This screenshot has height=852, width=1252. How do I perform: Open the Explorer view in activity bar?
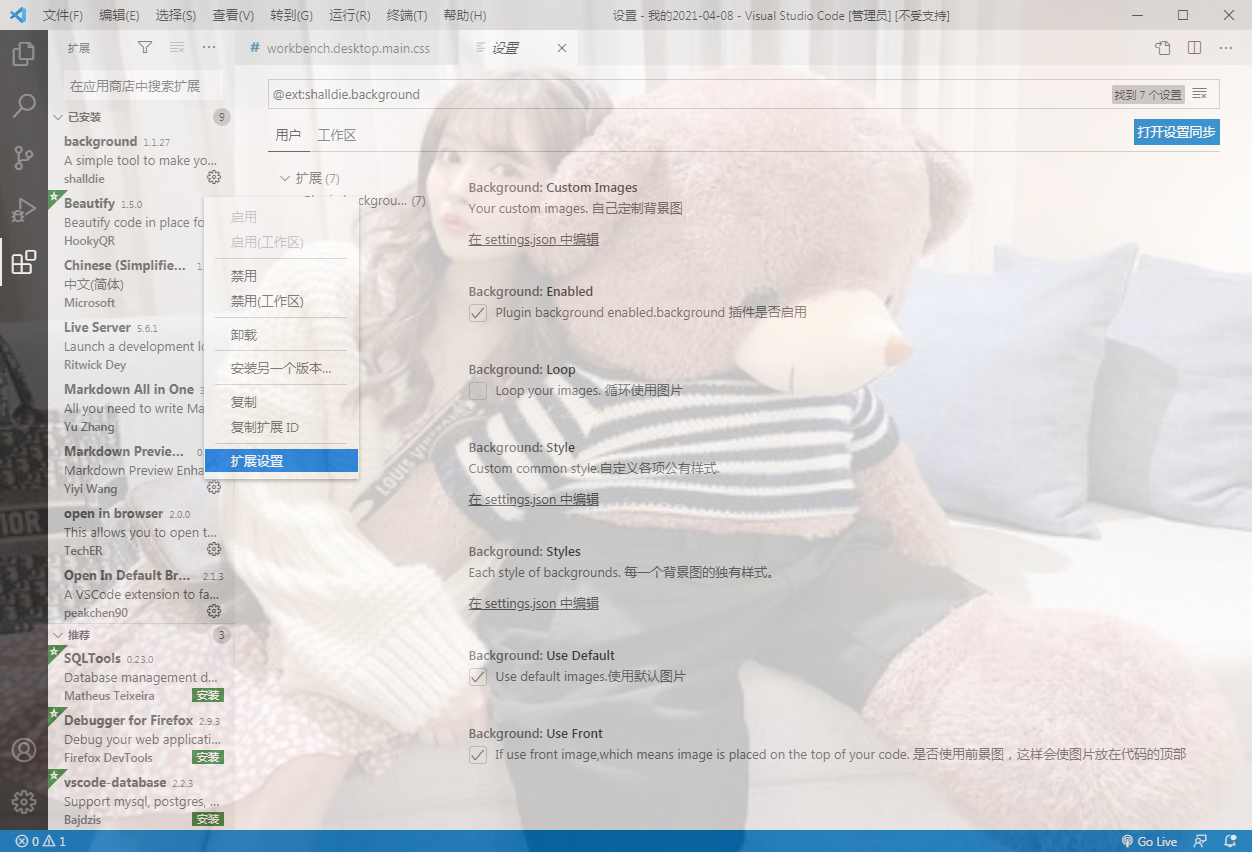(x=24, y=53)
